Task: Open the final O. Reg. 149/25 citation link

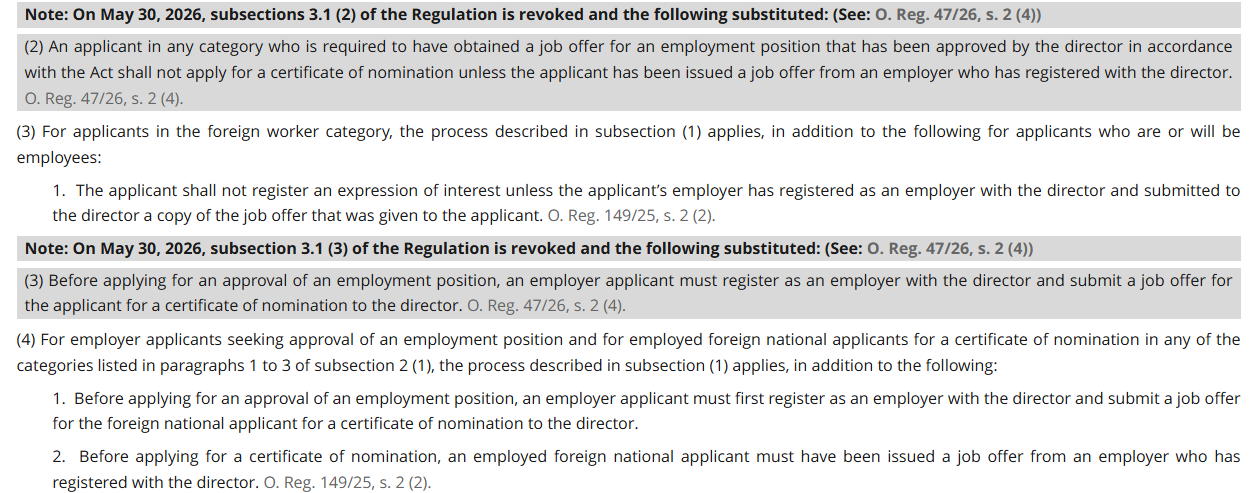Action: click(x=347, y=482)
